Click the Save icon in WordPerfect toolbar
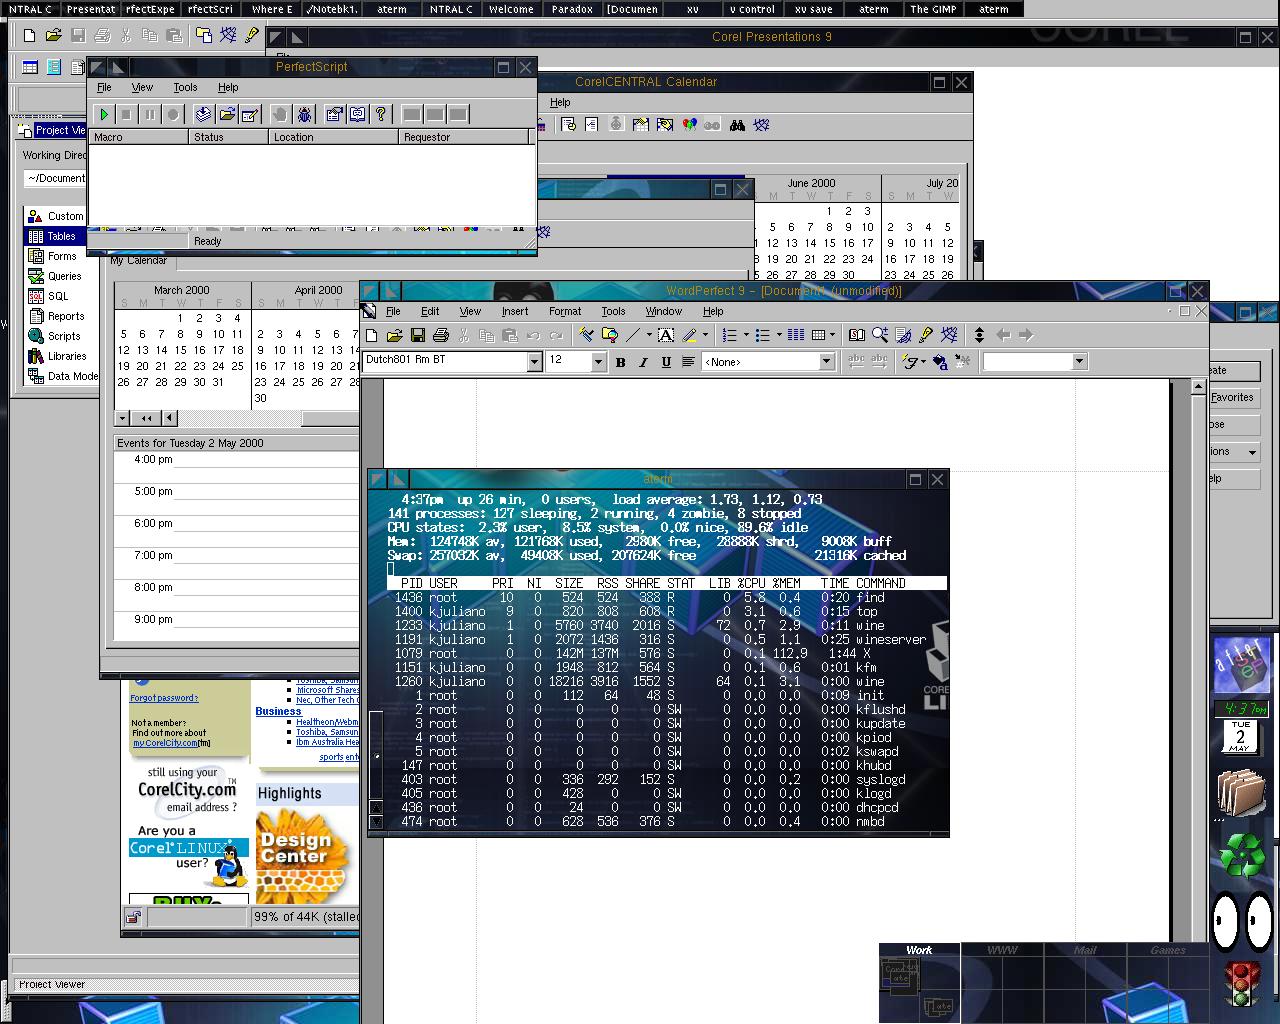The image size is (1280, 1024). point(417,336)
